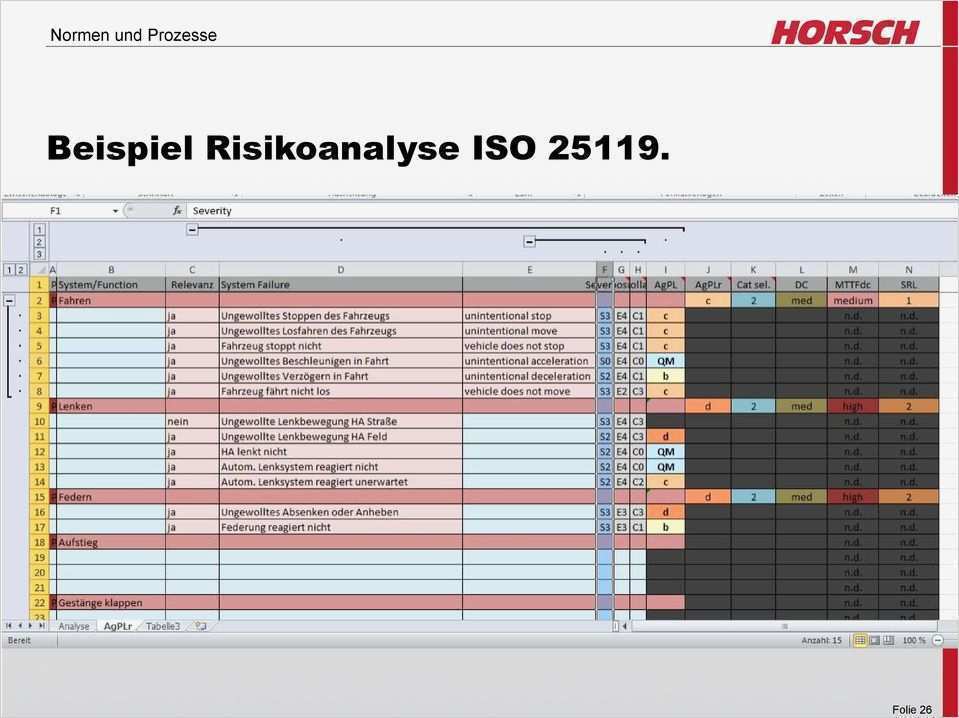Click Anzahl: 15 in status bar
This screenshot has width=959, height=718.
821,640
